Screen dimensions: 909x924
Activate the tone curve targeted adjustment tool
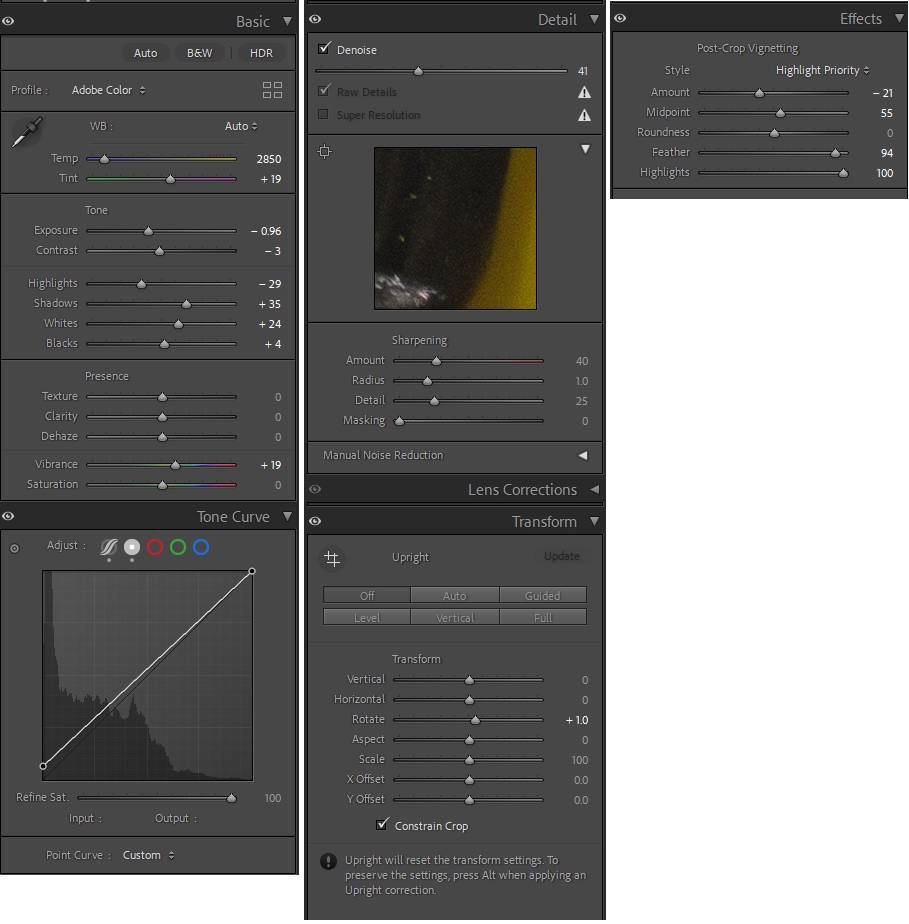pos(15,549)
